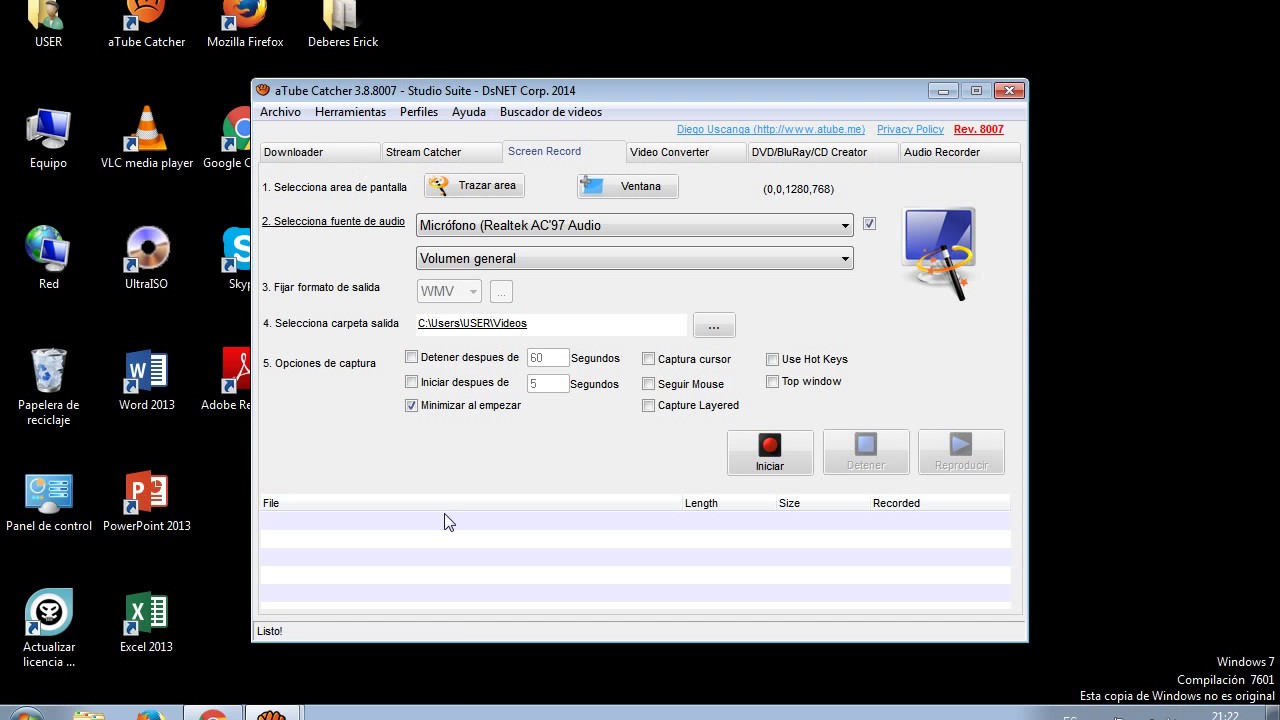The image size is (1280, 720).
Task: Open the Perfiles menu
Action: [x=419, y=112]
